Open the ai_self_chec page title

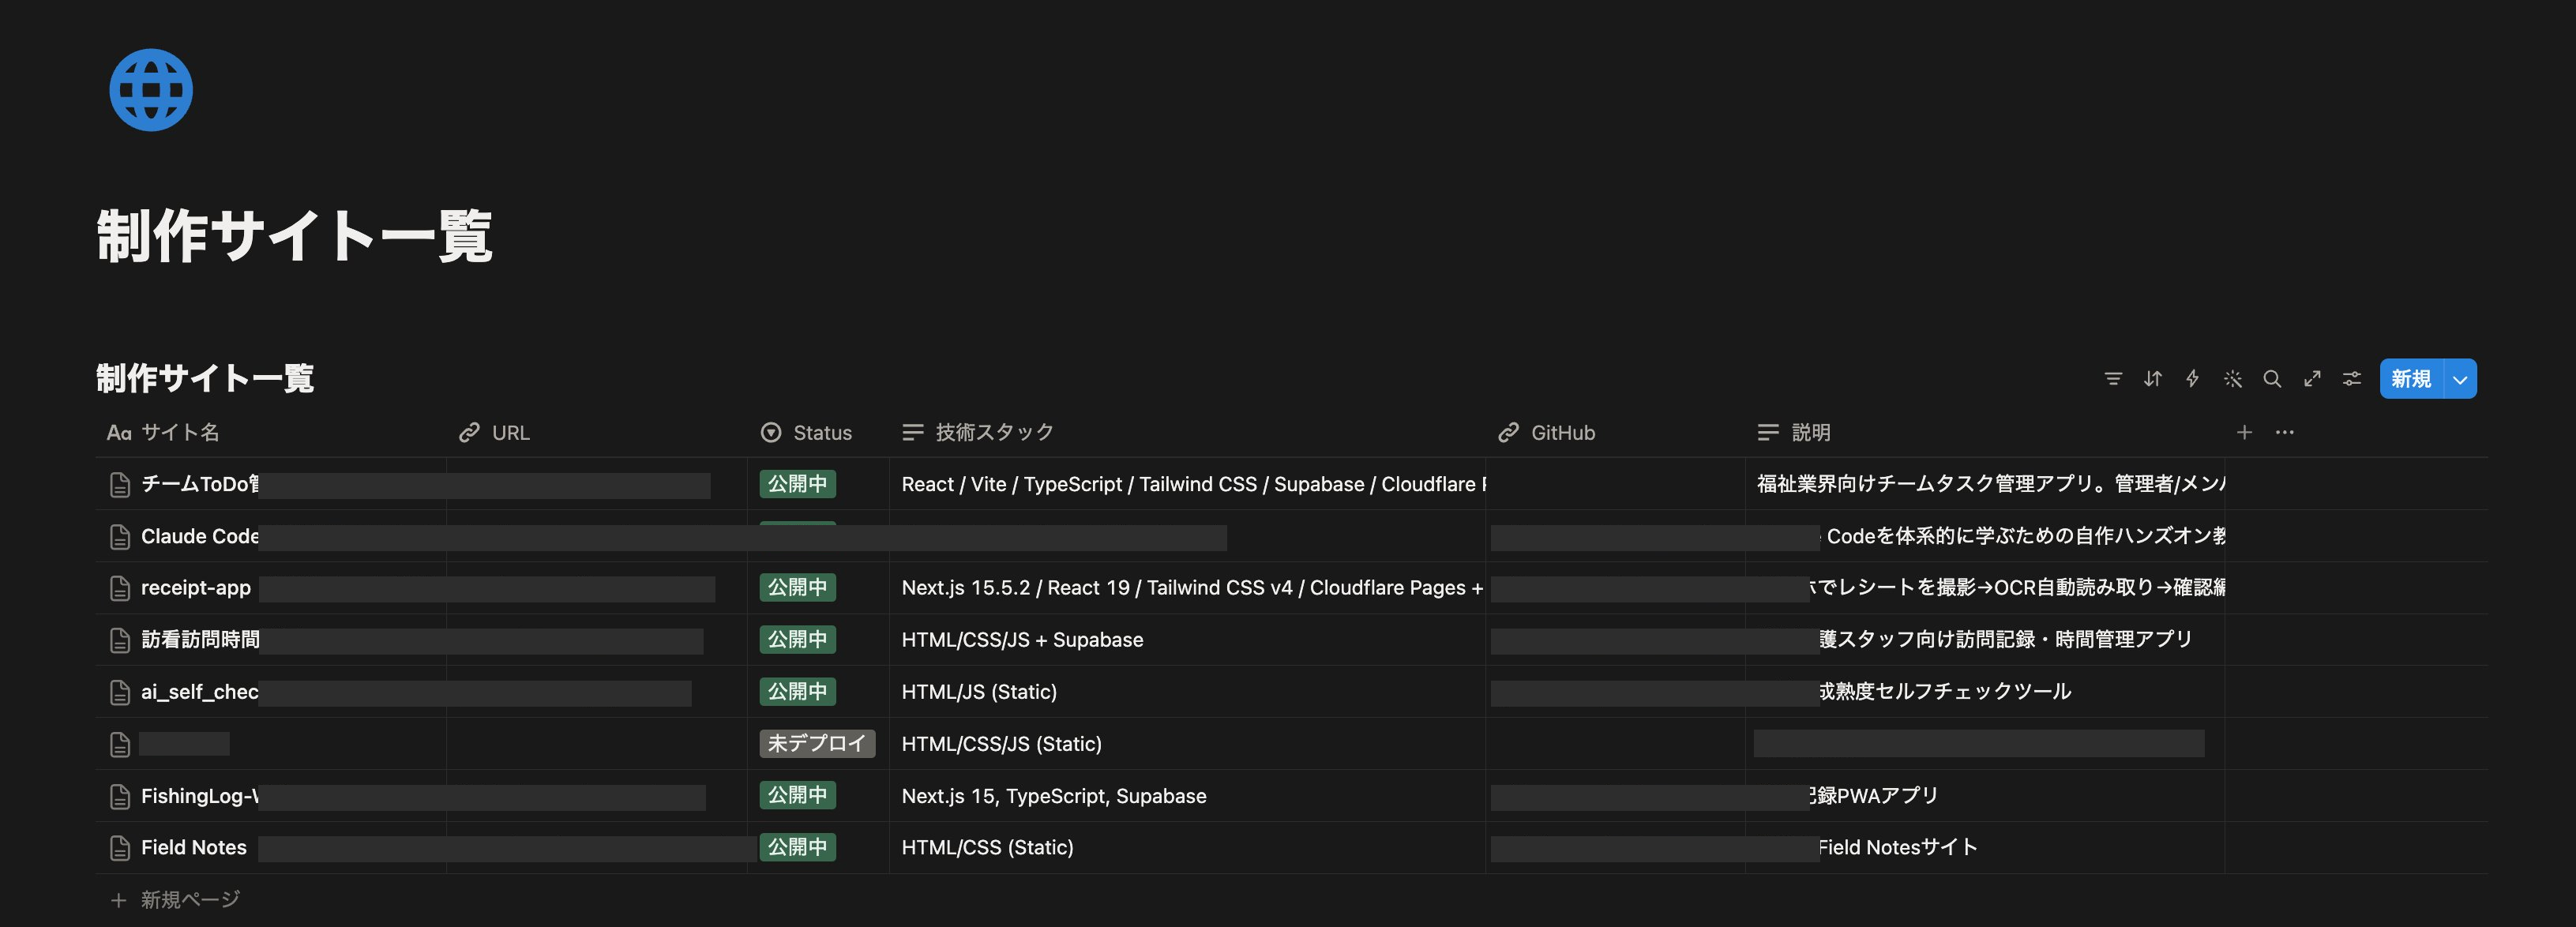point(200,692)
